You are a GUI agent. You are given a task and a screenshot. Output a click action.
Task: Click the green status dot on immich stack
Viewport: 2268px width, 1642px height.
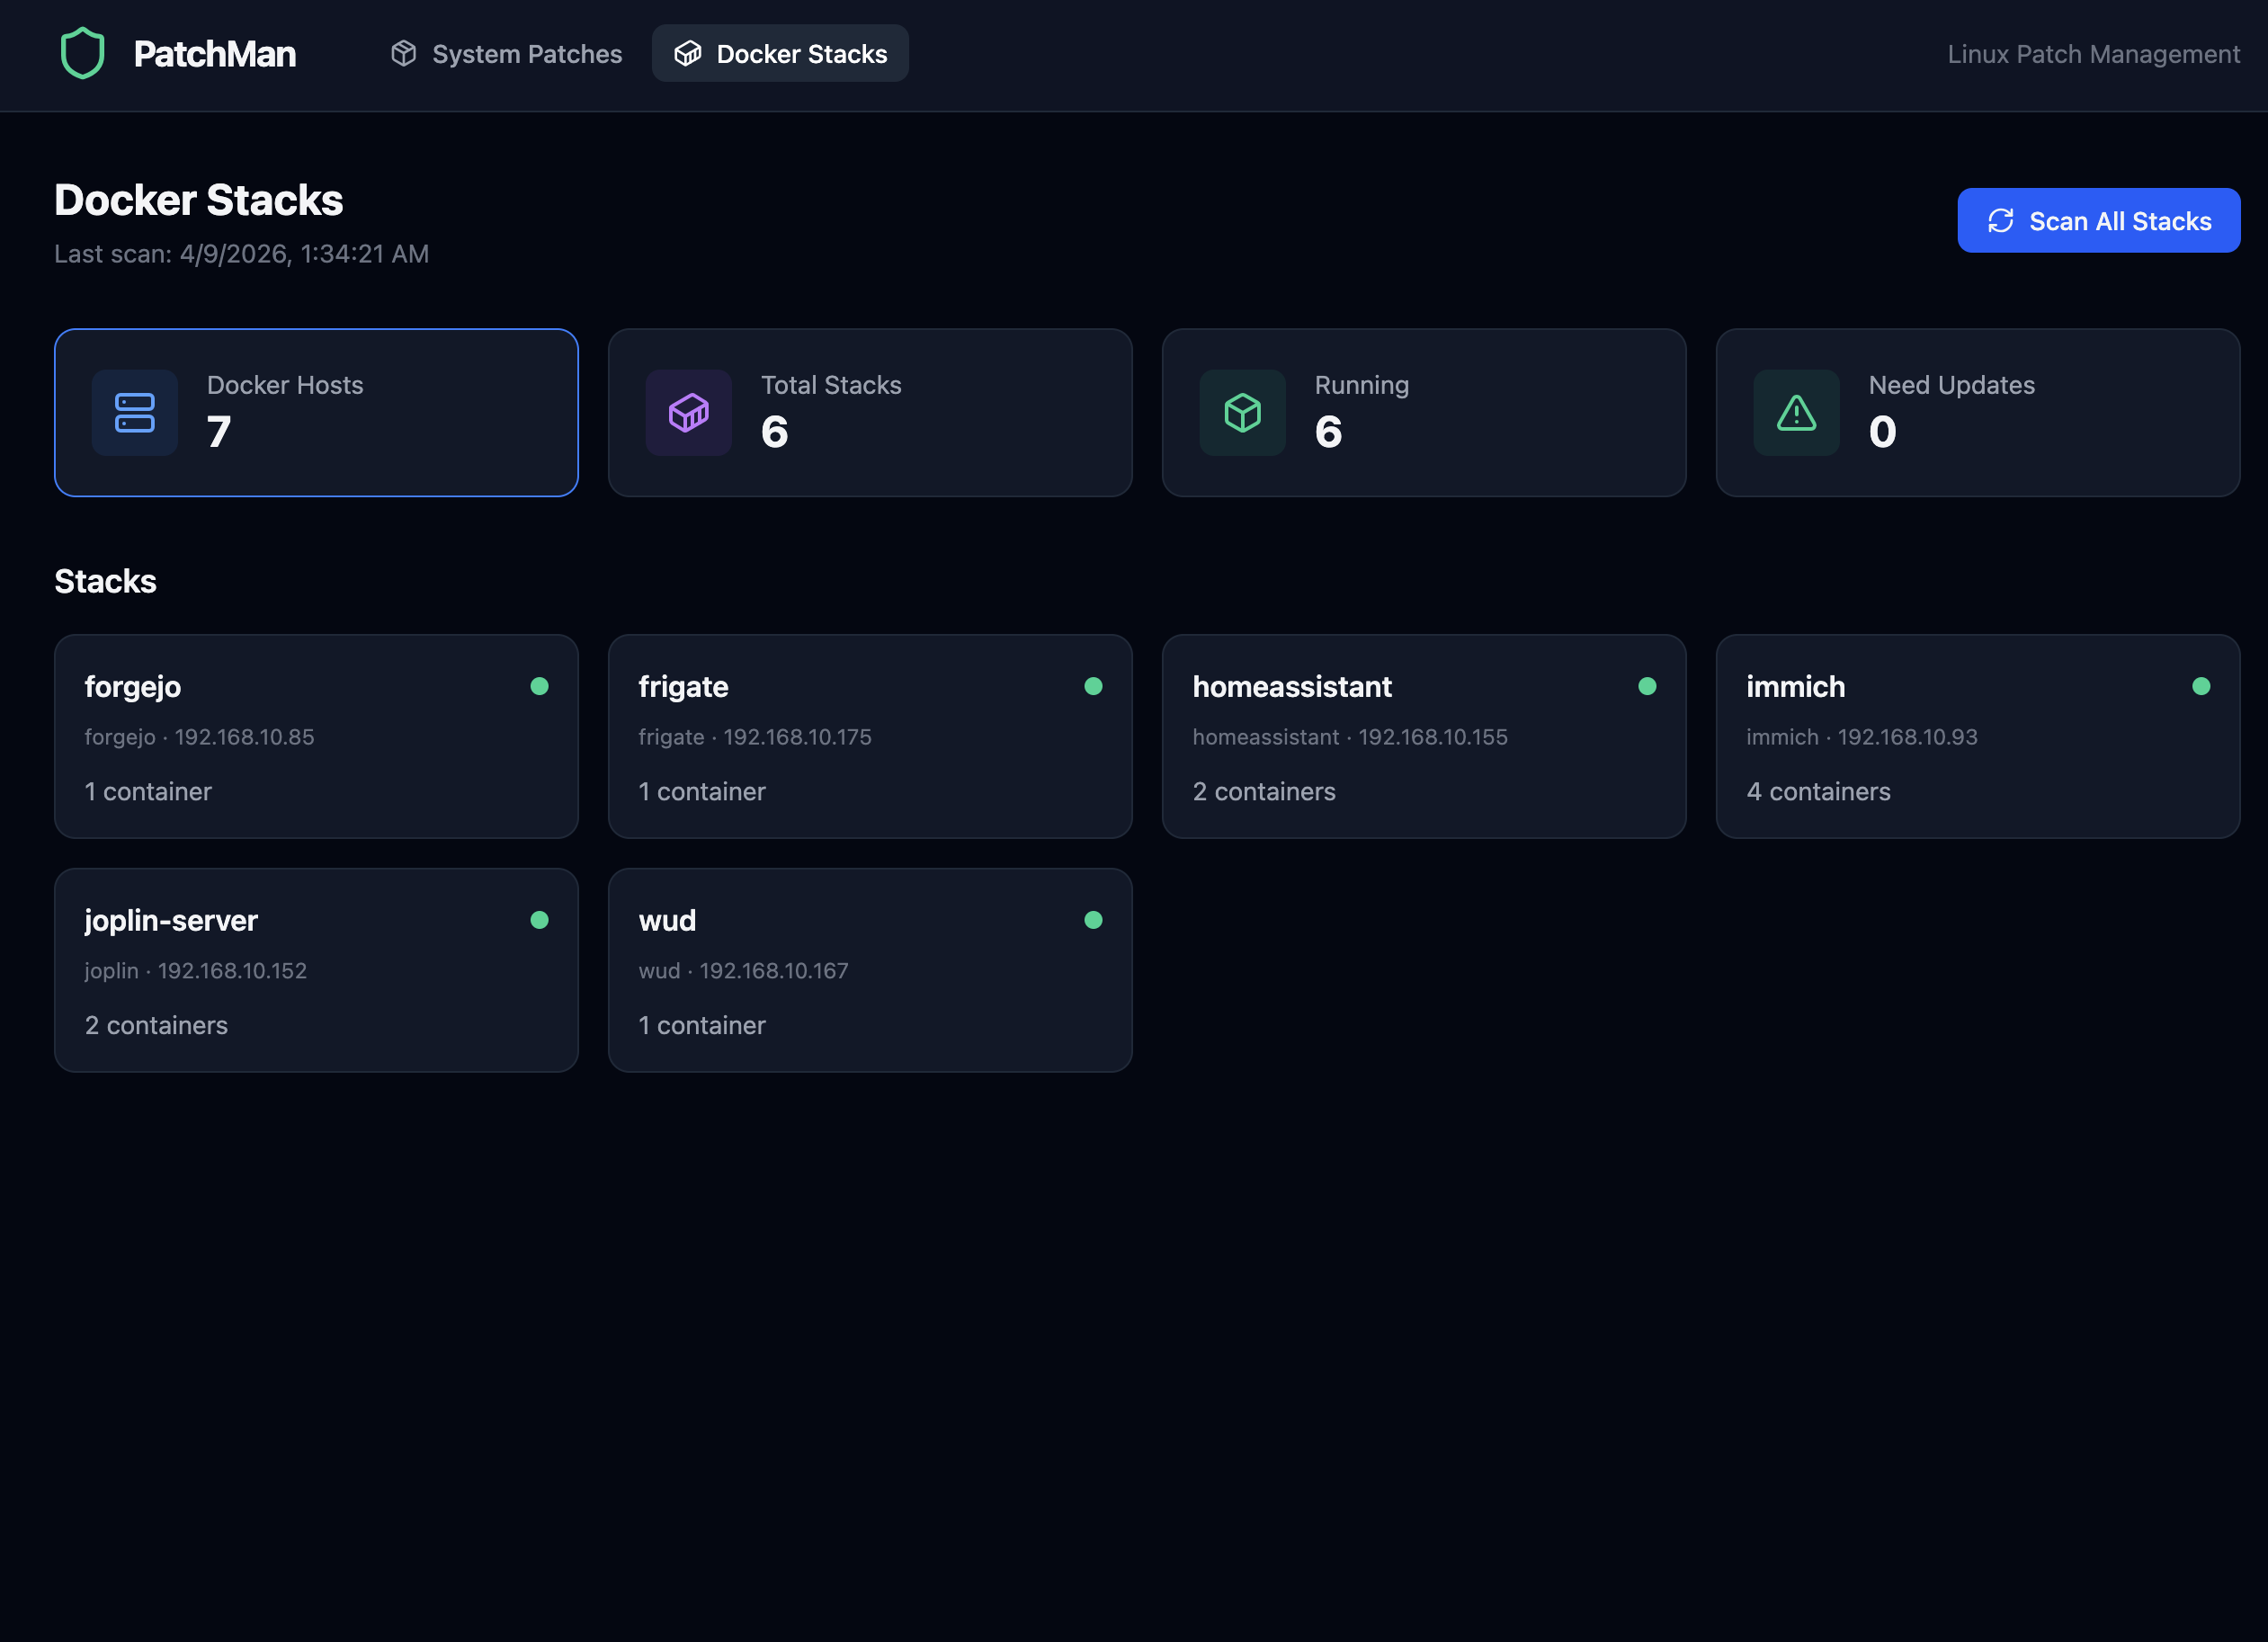tap(2201, 686)
